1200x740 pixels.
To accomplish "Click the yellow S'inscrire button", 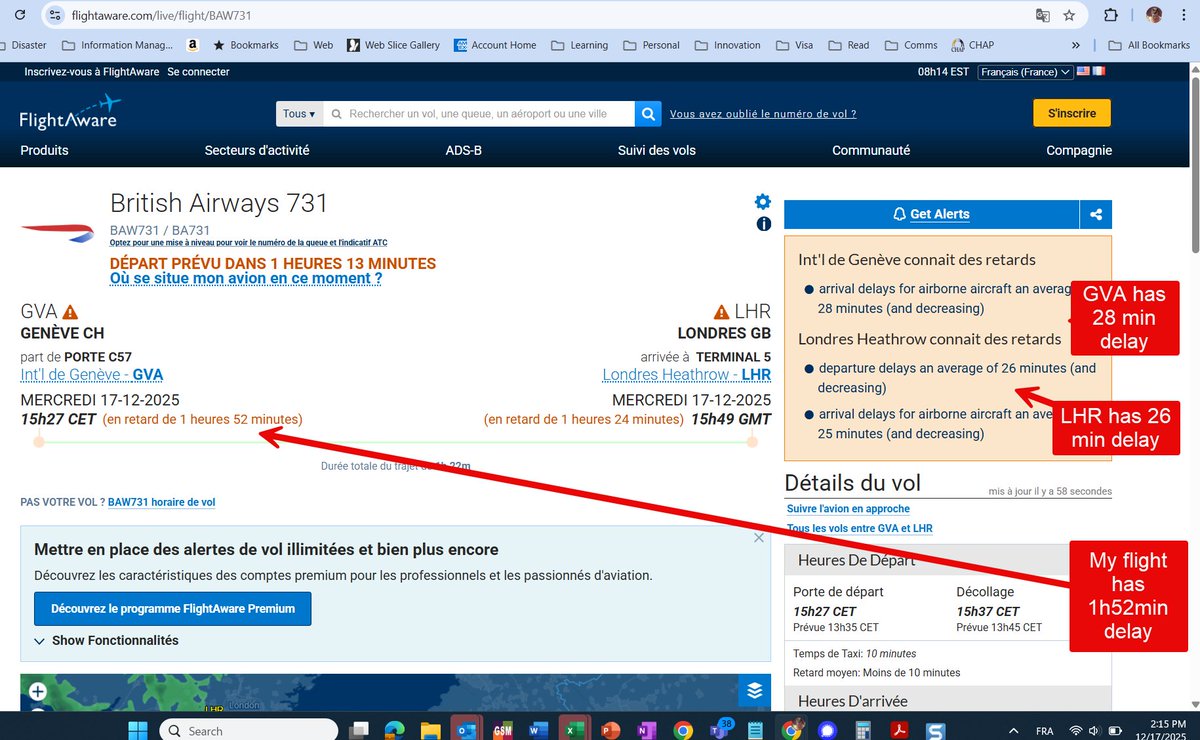I will click(1072, 113).
